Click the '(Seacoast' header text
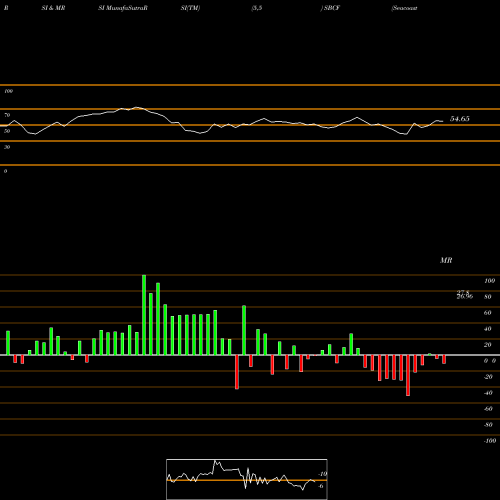The width and height of the screenshot is (500, 500). [404, 8]
